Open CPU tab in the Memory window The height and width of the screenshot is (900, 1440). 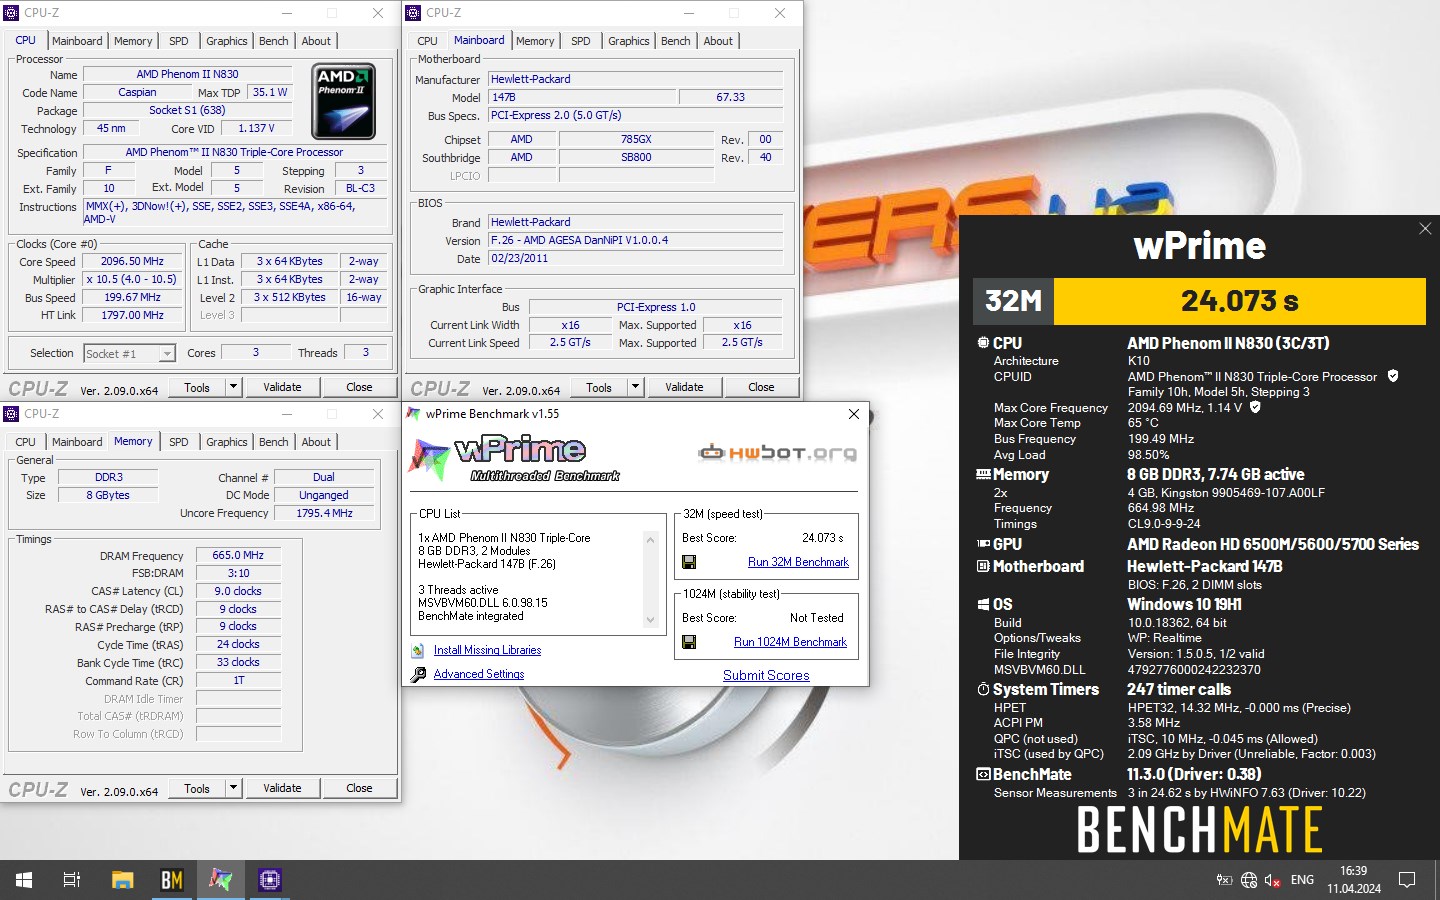coord(25,442)
